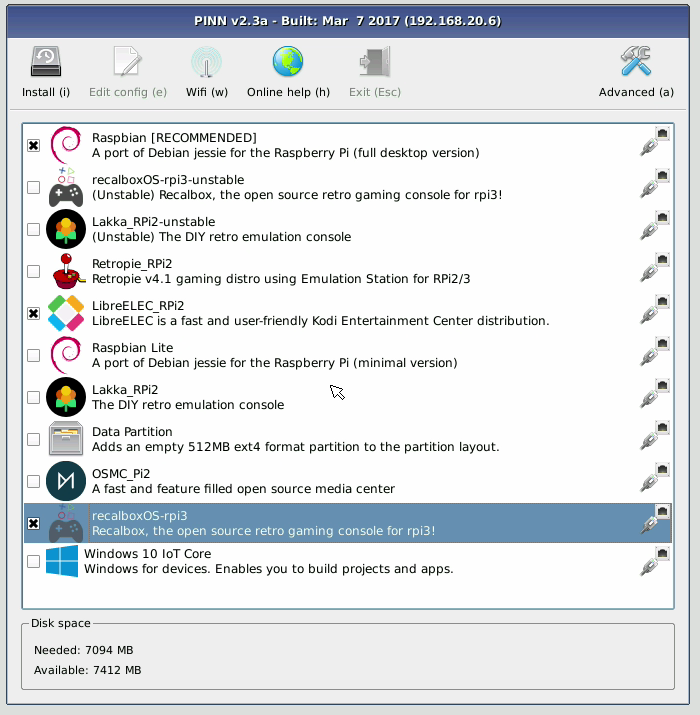Click the Windows 10 IoT logo
Screen dimensions: 700x715
point(62,561)
